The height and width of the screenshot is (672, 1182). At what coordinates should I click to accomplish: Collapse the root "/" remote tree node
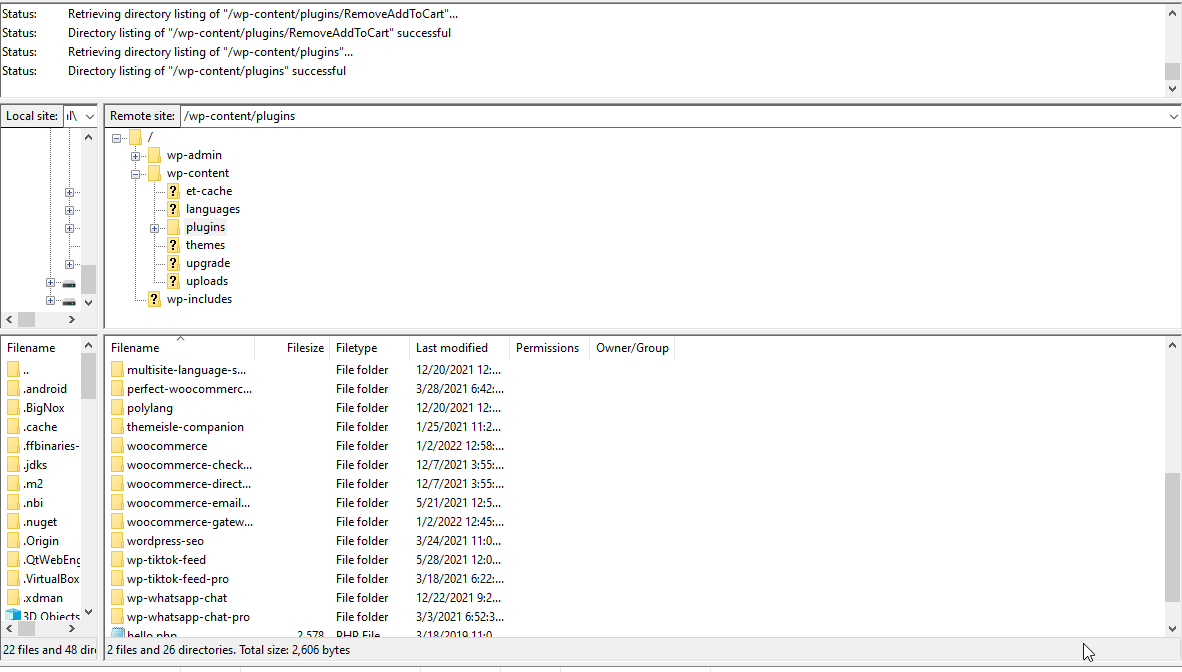(116, 138)
